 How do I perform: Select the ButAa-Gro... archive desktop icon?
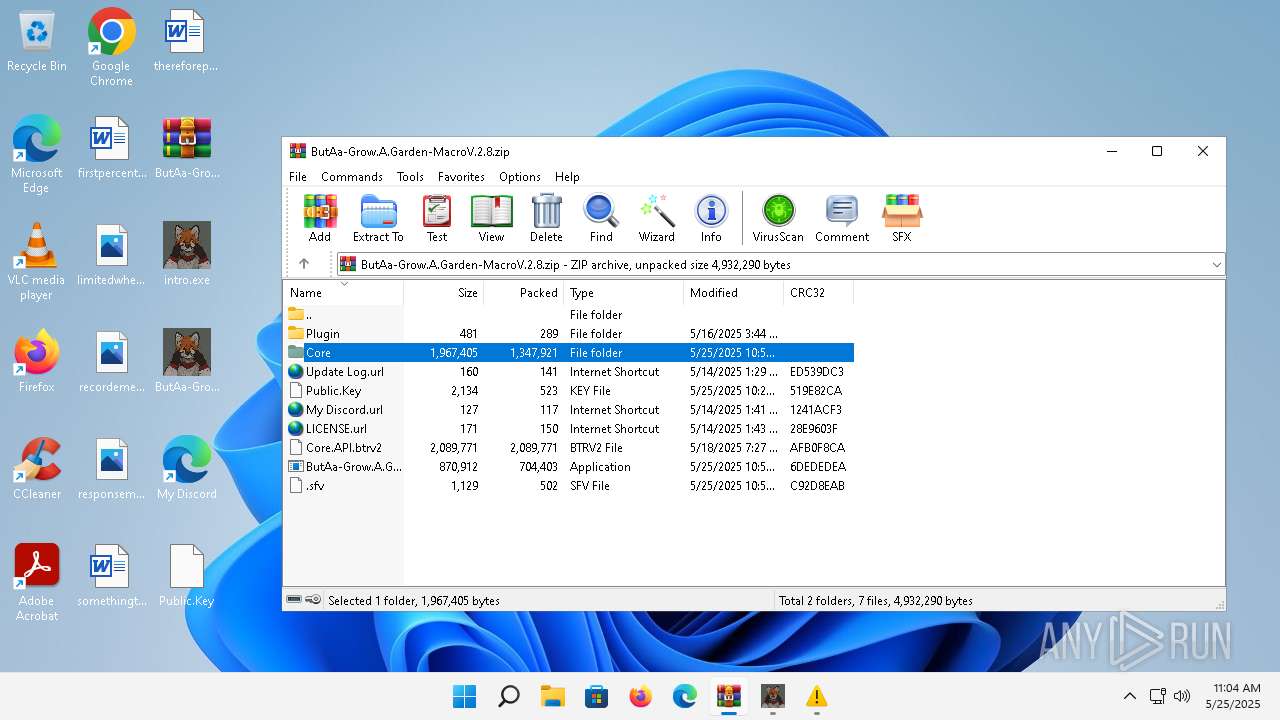tap(187, 147)
